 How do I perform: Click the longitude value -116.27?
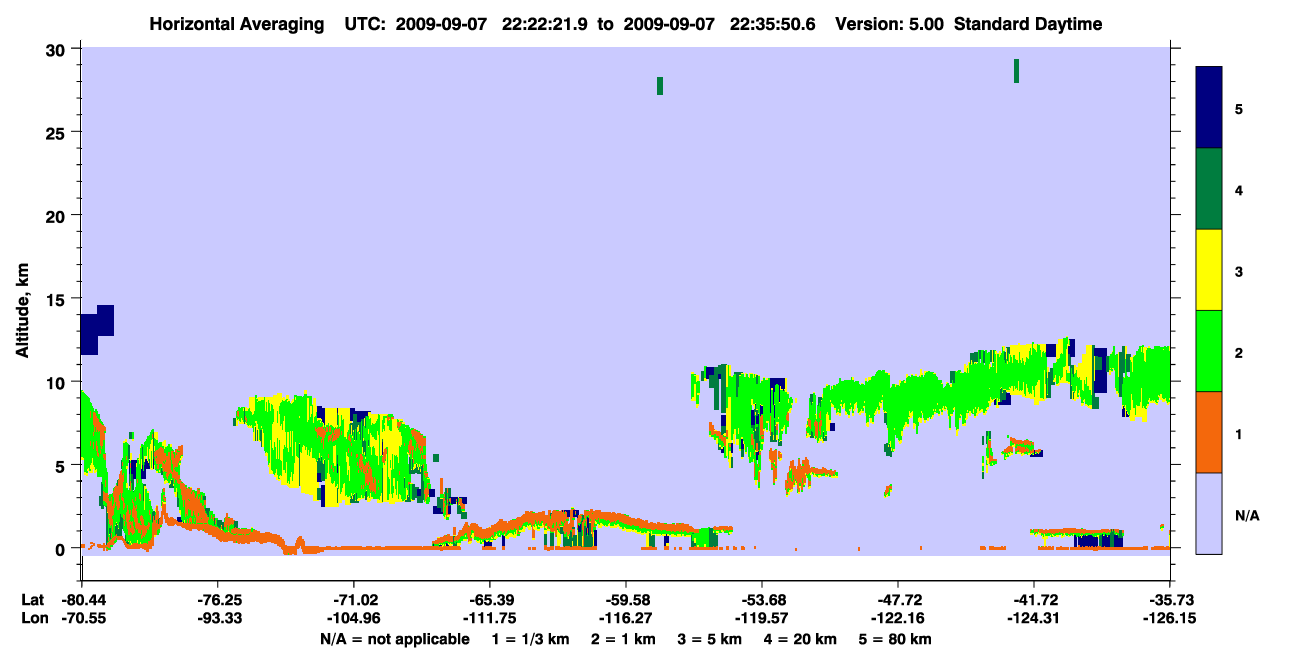tap(626, 618)
